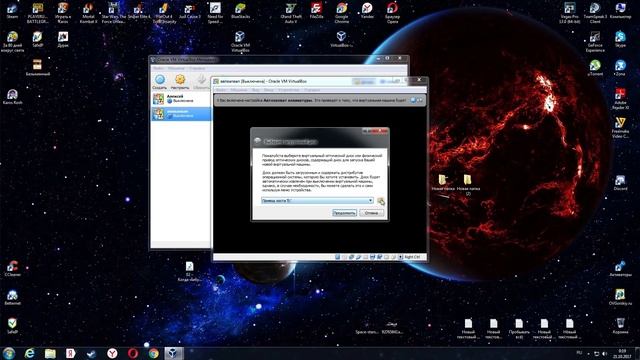Open the optical drive selection dropdown

point(317,200)
